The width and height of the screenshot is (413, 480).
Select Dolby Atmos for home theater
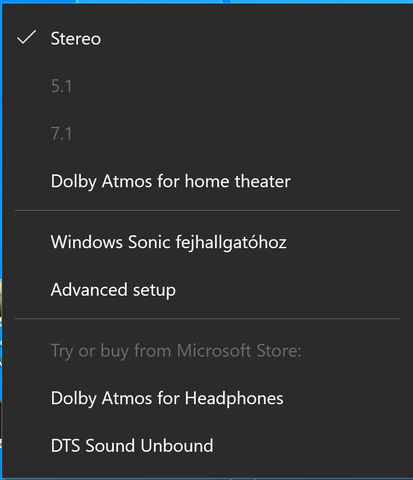(207, 181)
